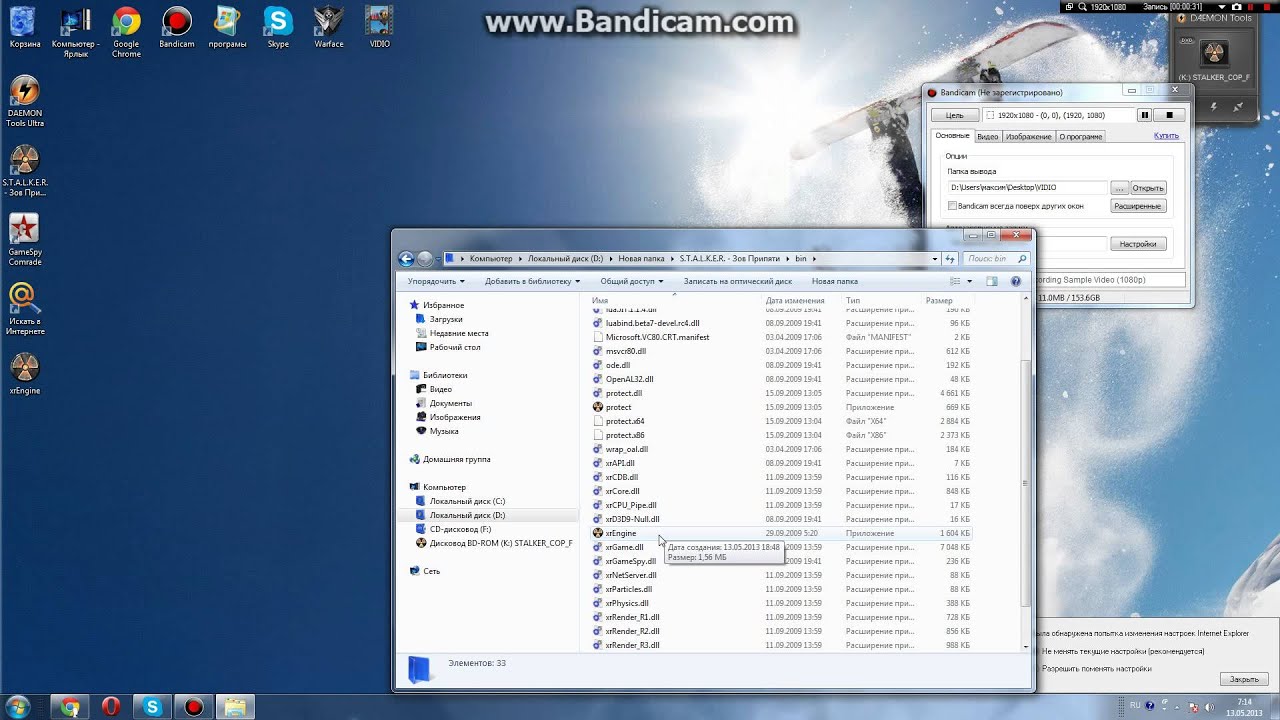This screenshot has width=1280, height=720.
Task: Click the Opera icon in the taskbar
Action: pos(111,707)
